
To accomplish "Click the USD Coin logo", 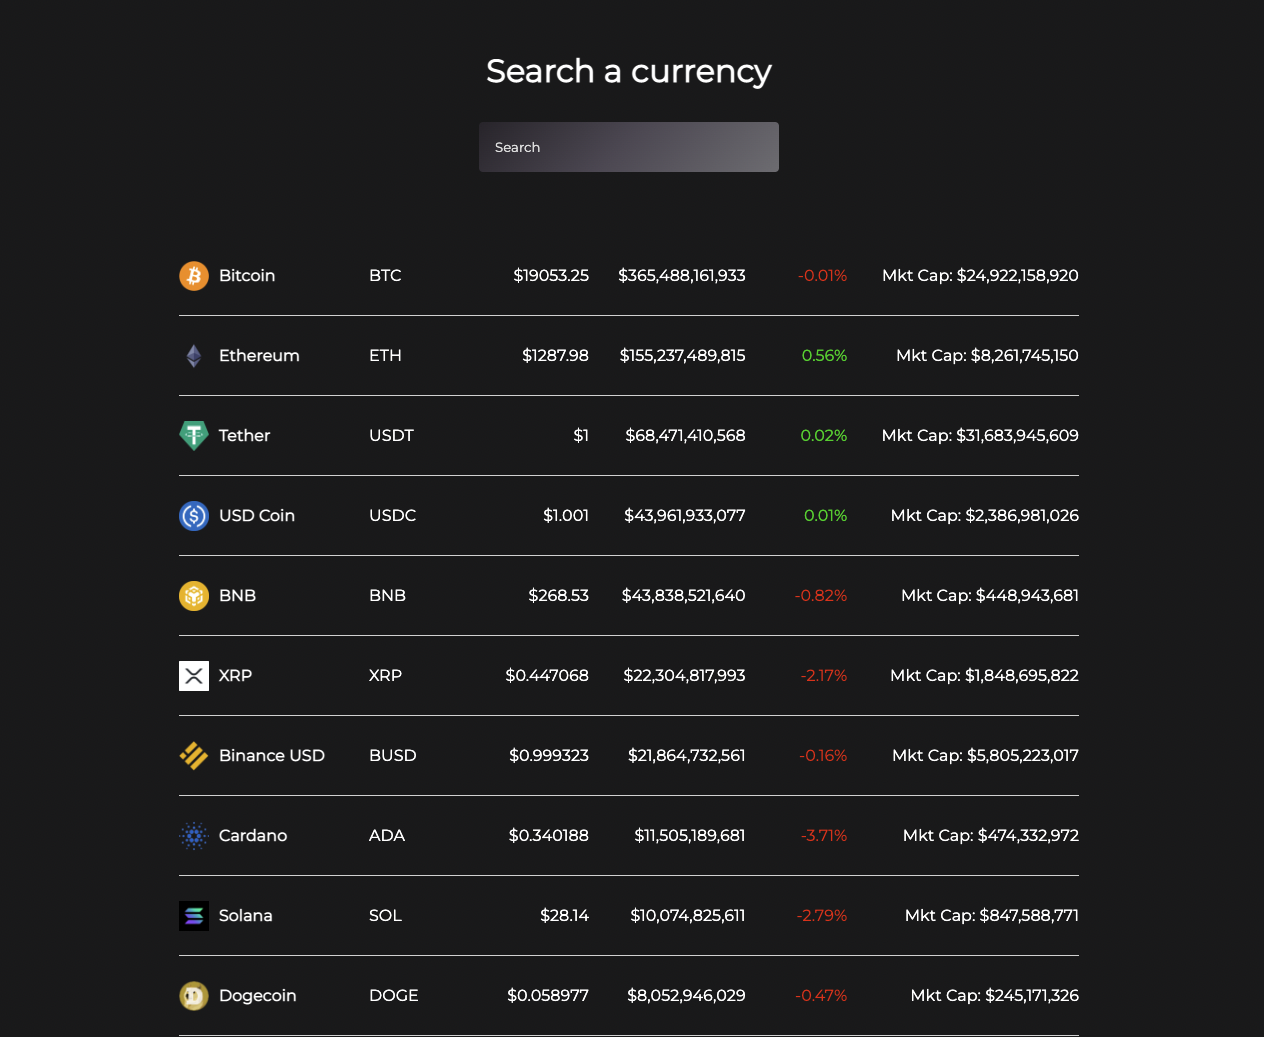I will click(x=194, y=516).
